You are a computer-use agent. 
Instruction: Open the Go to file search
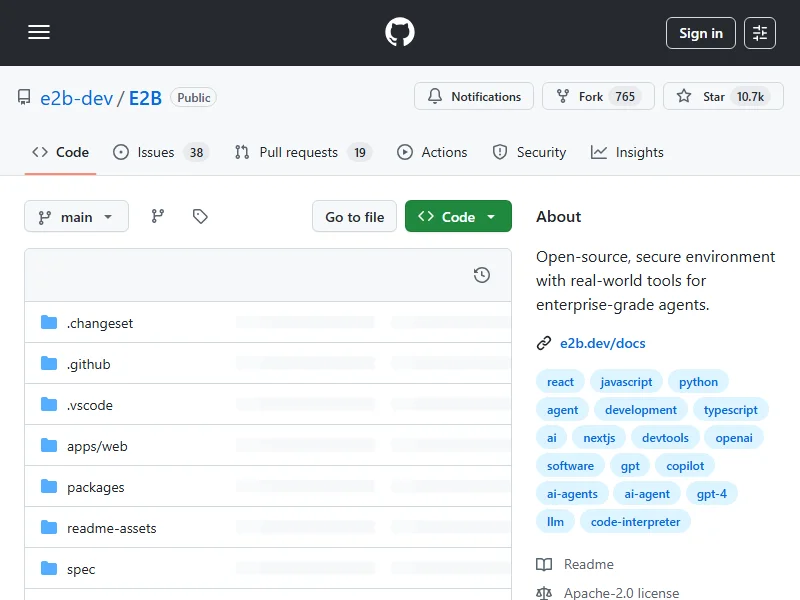[354, 217]
